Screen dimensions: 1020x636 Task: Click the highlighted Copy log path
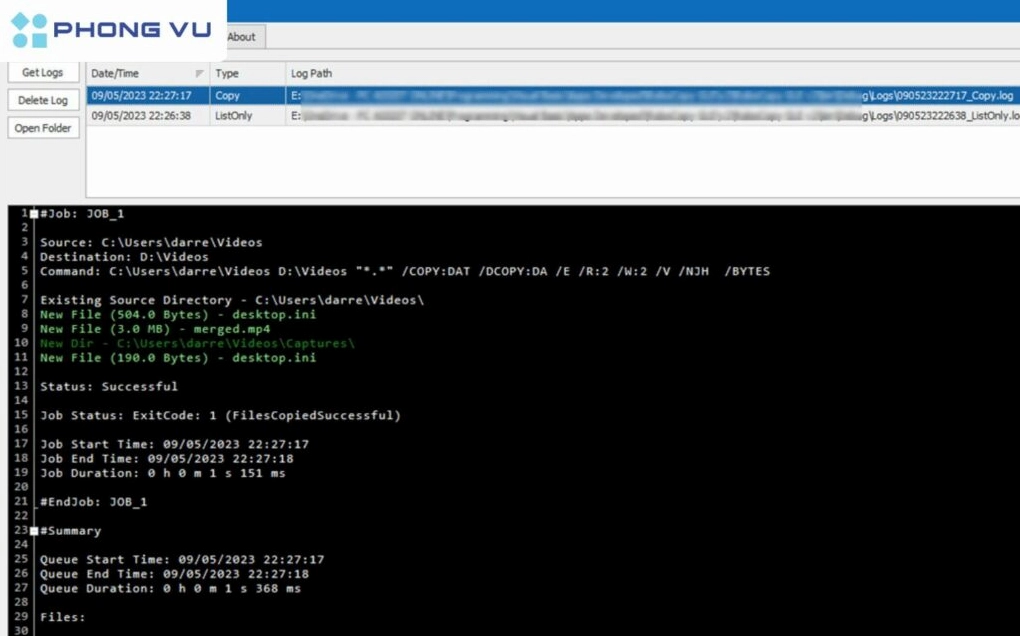600,95
